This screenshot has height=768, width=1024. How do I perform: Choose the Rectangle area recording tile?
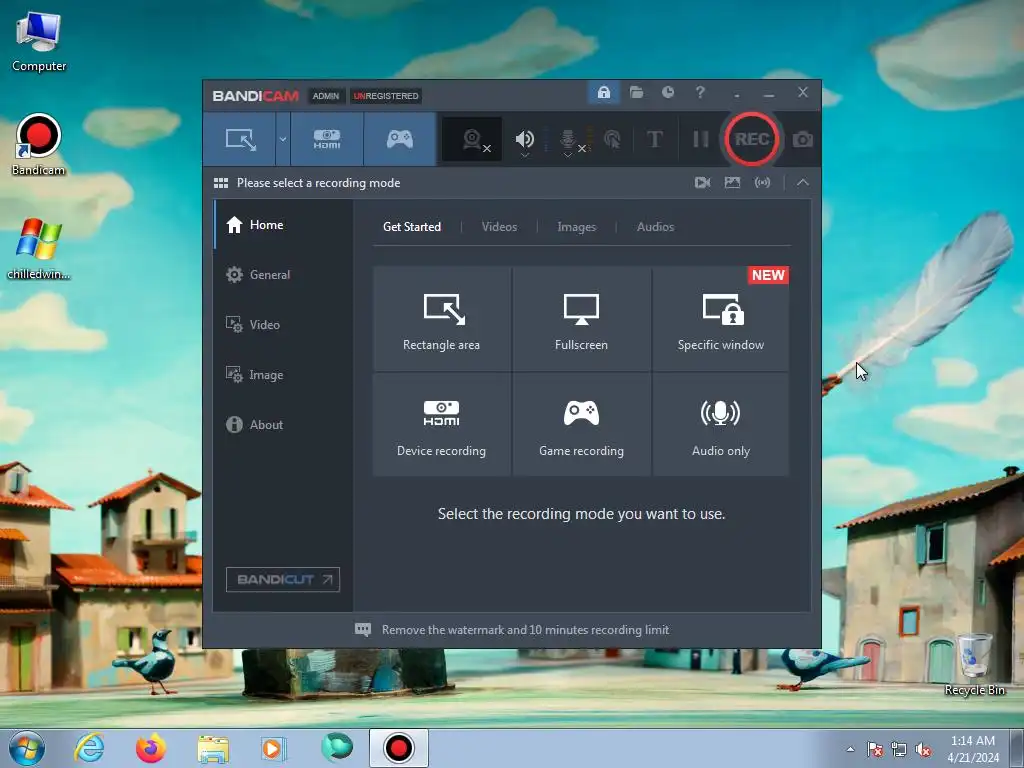pos(441,319)
